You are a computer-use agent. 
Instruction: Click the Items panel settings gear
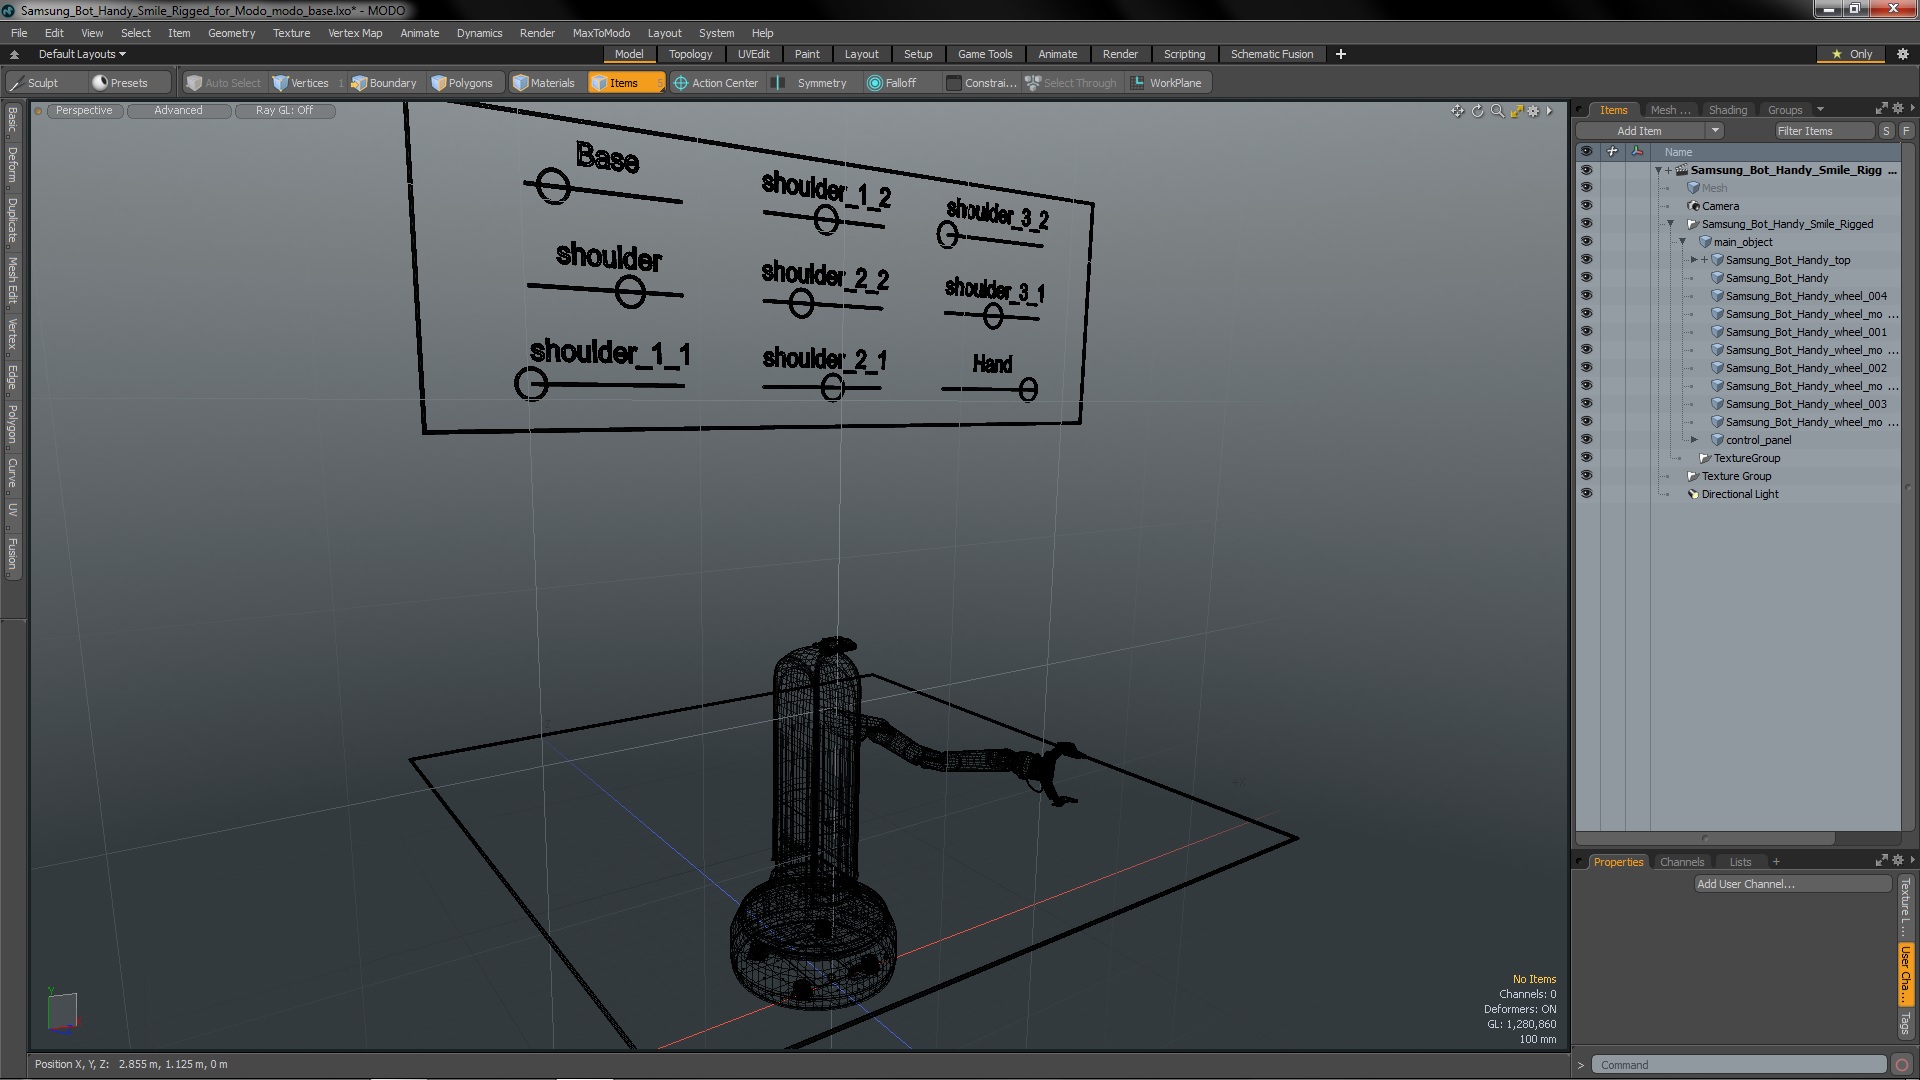(1897, 108)
